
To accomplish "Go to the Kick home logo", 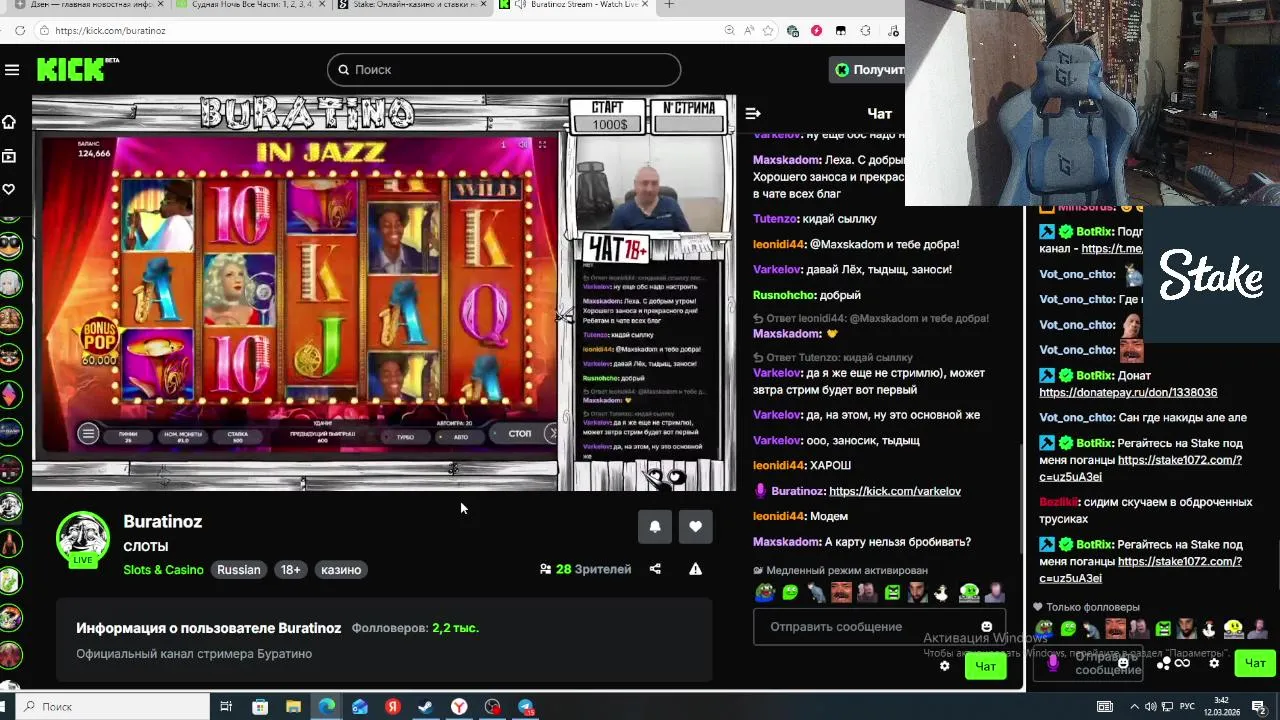I will coord(78,69).
